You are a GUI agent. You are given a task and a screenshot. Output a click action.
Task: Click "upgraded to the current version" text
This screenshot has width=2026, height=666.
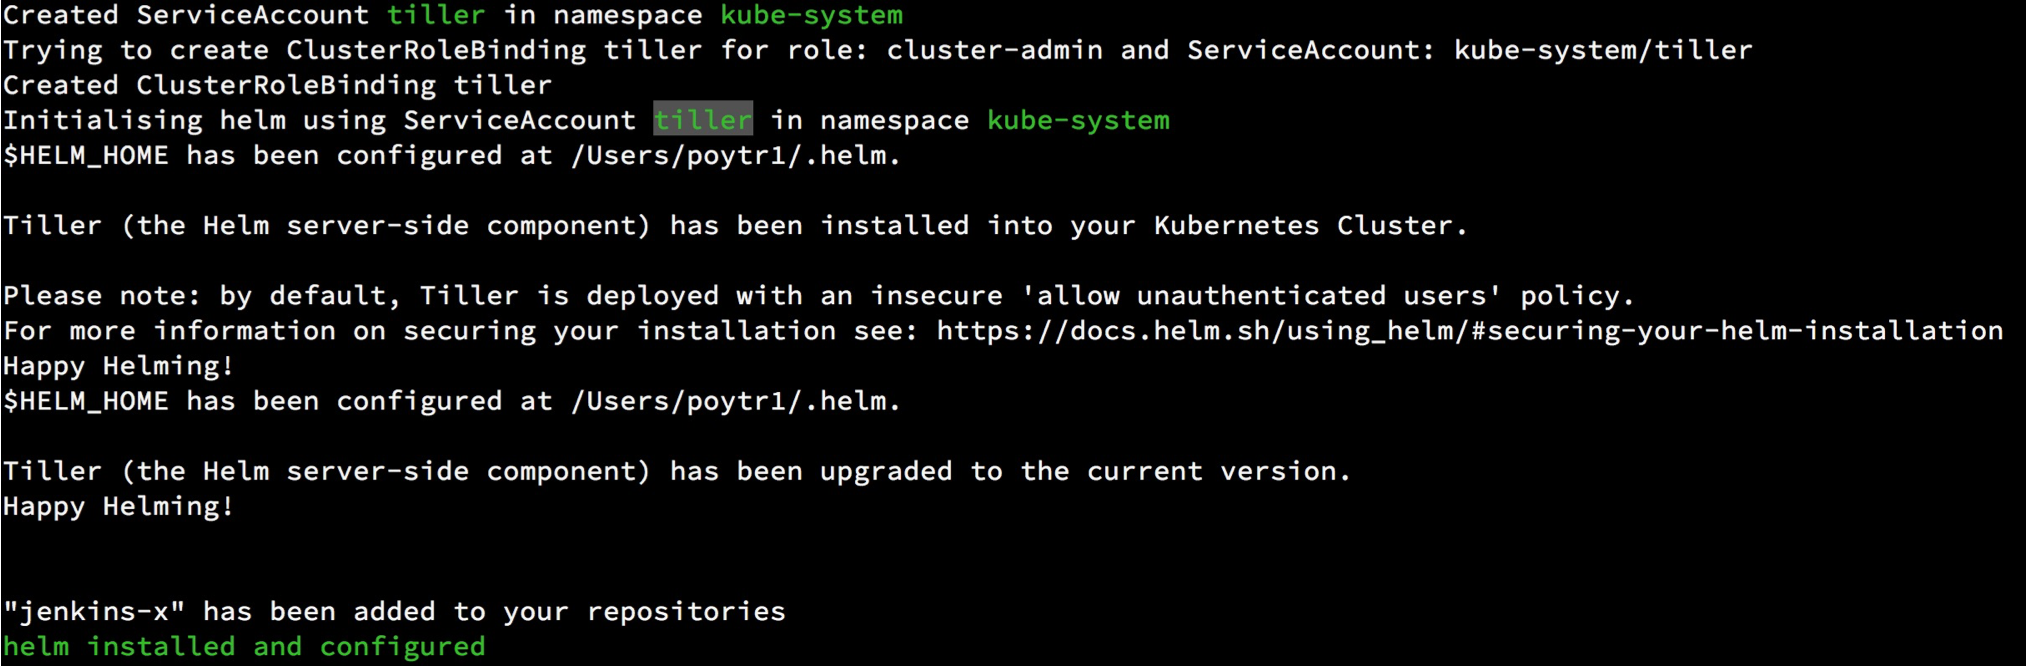pos(1084,471)
